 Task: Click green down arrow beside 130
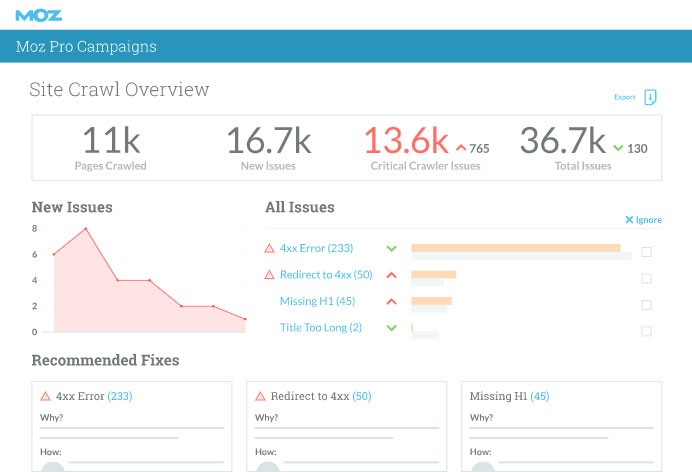click(x=618, y=148)
